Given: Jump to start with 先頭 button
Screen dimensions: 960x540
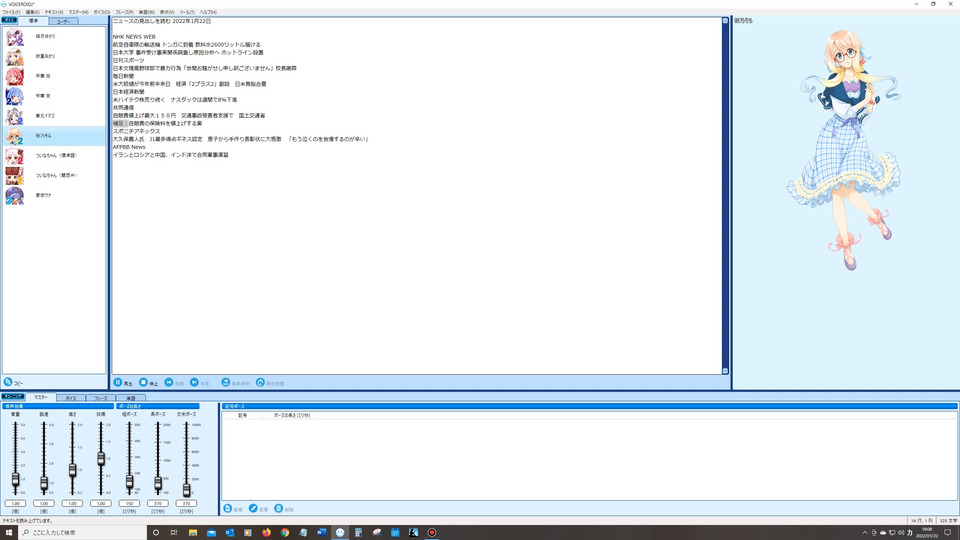Looking at the screenshot, I should click(x=174, y=383).
